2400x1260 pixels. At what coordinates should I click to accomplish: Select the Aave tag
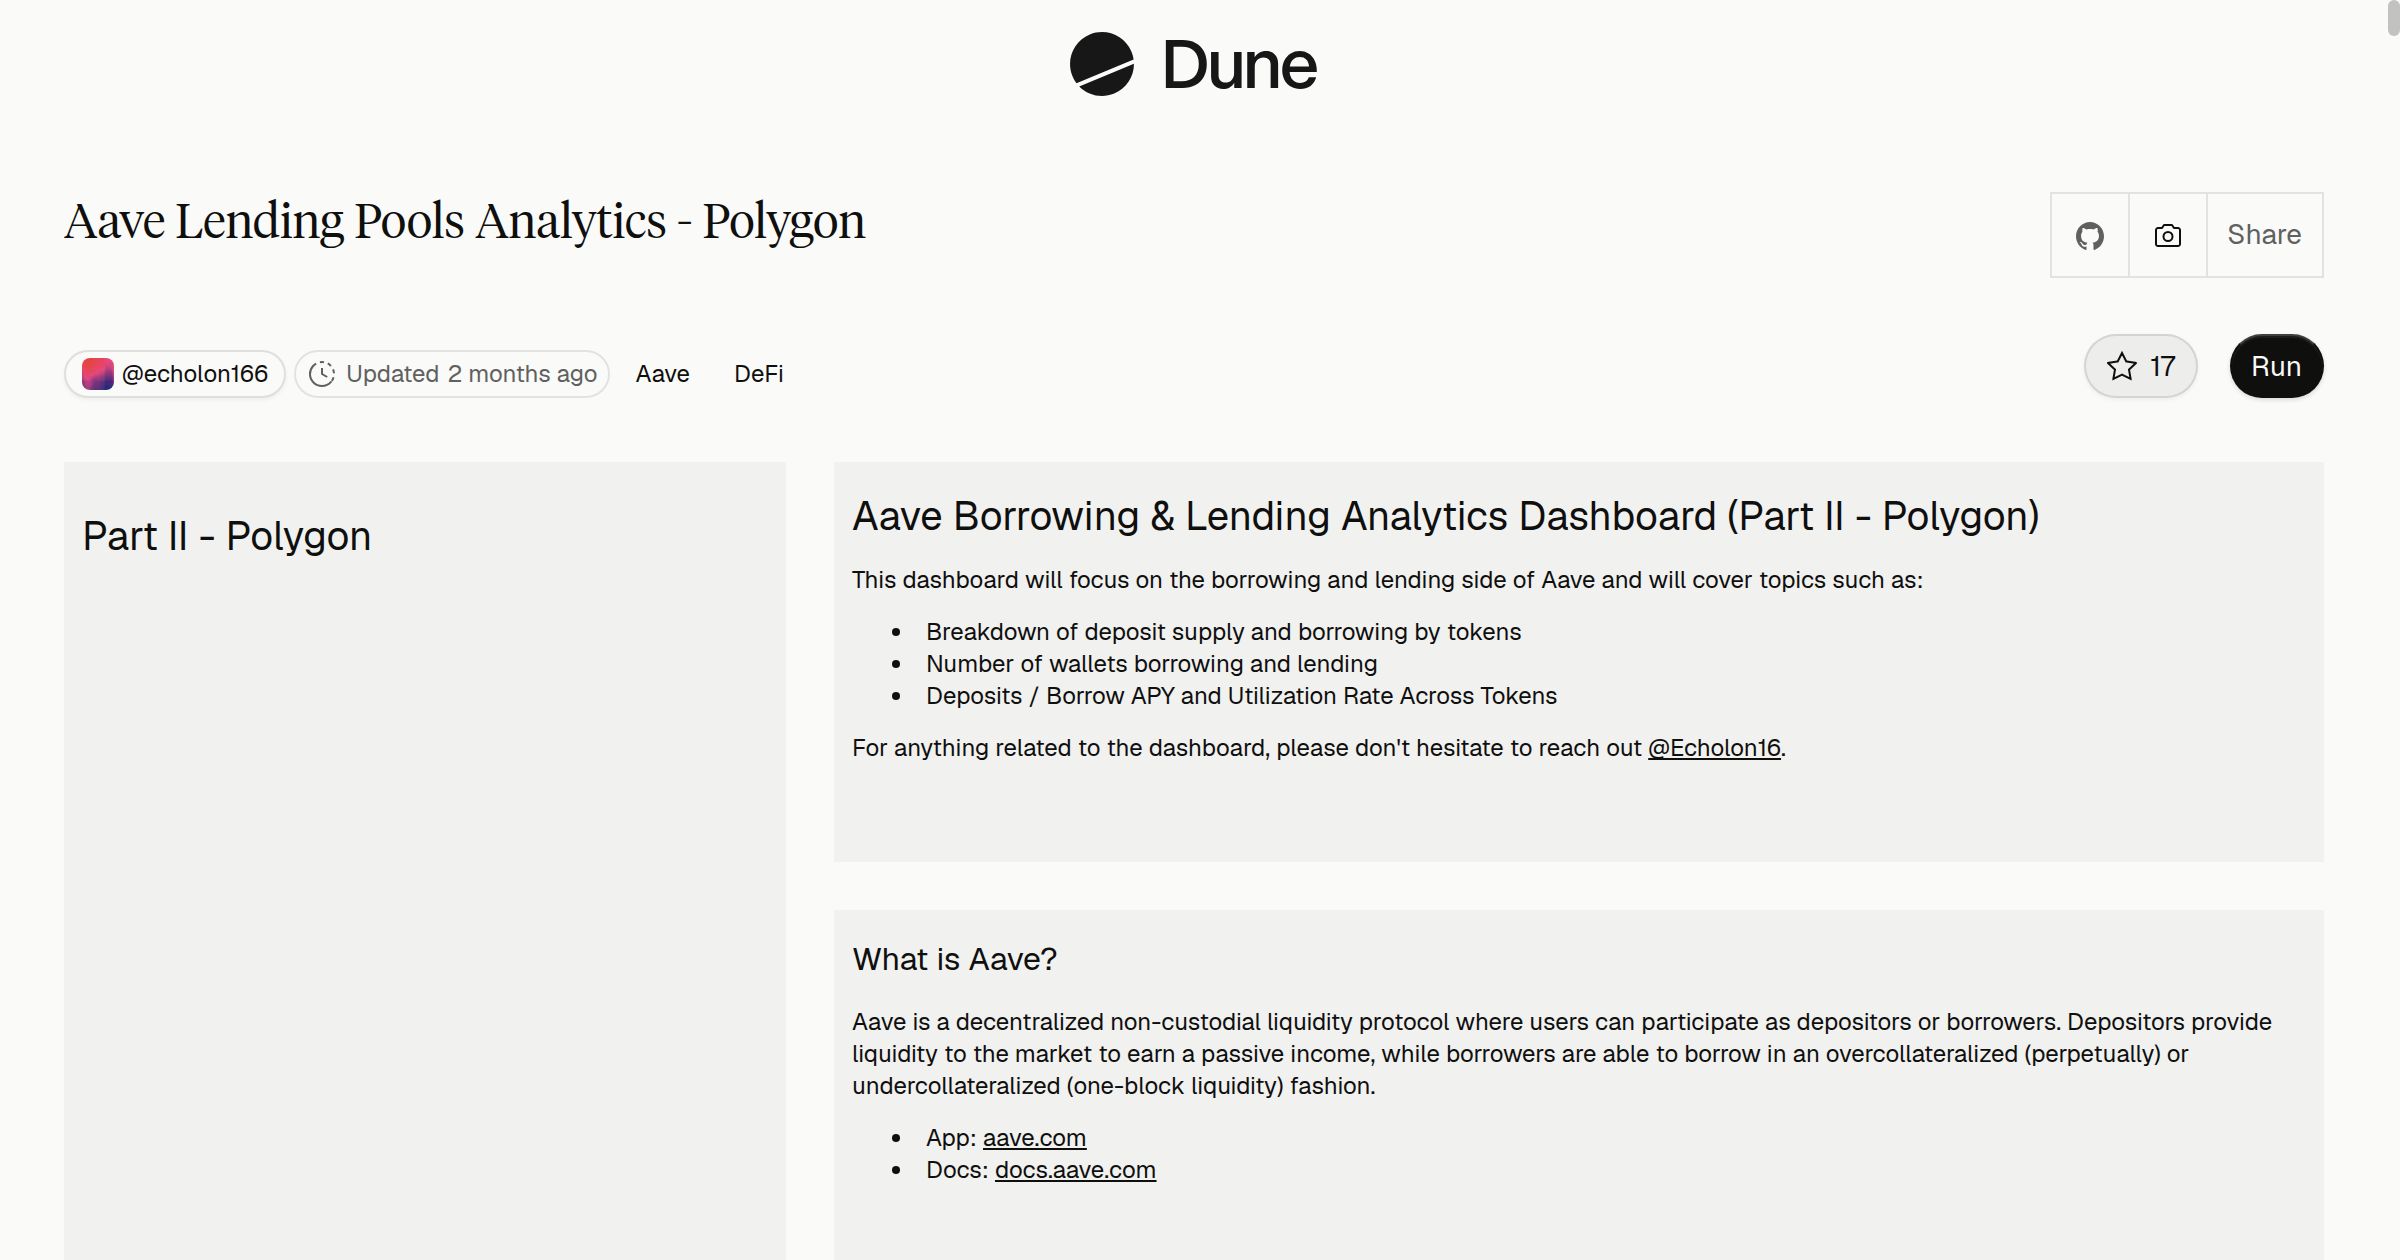coord(662,374)
